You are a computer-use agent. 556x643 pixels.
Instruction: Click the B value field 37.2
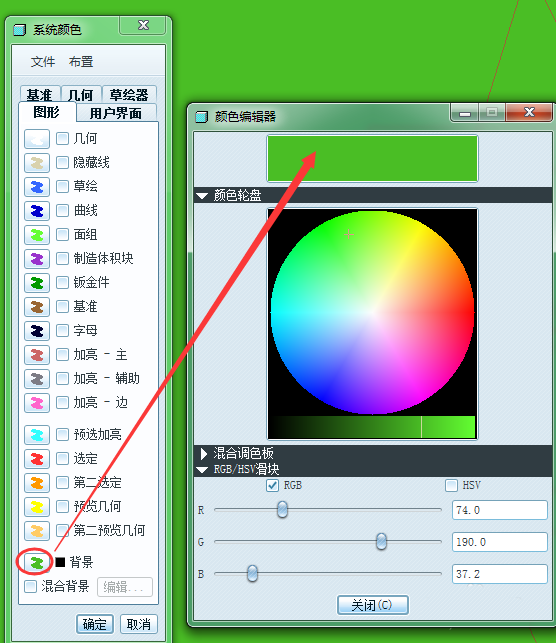499,574
